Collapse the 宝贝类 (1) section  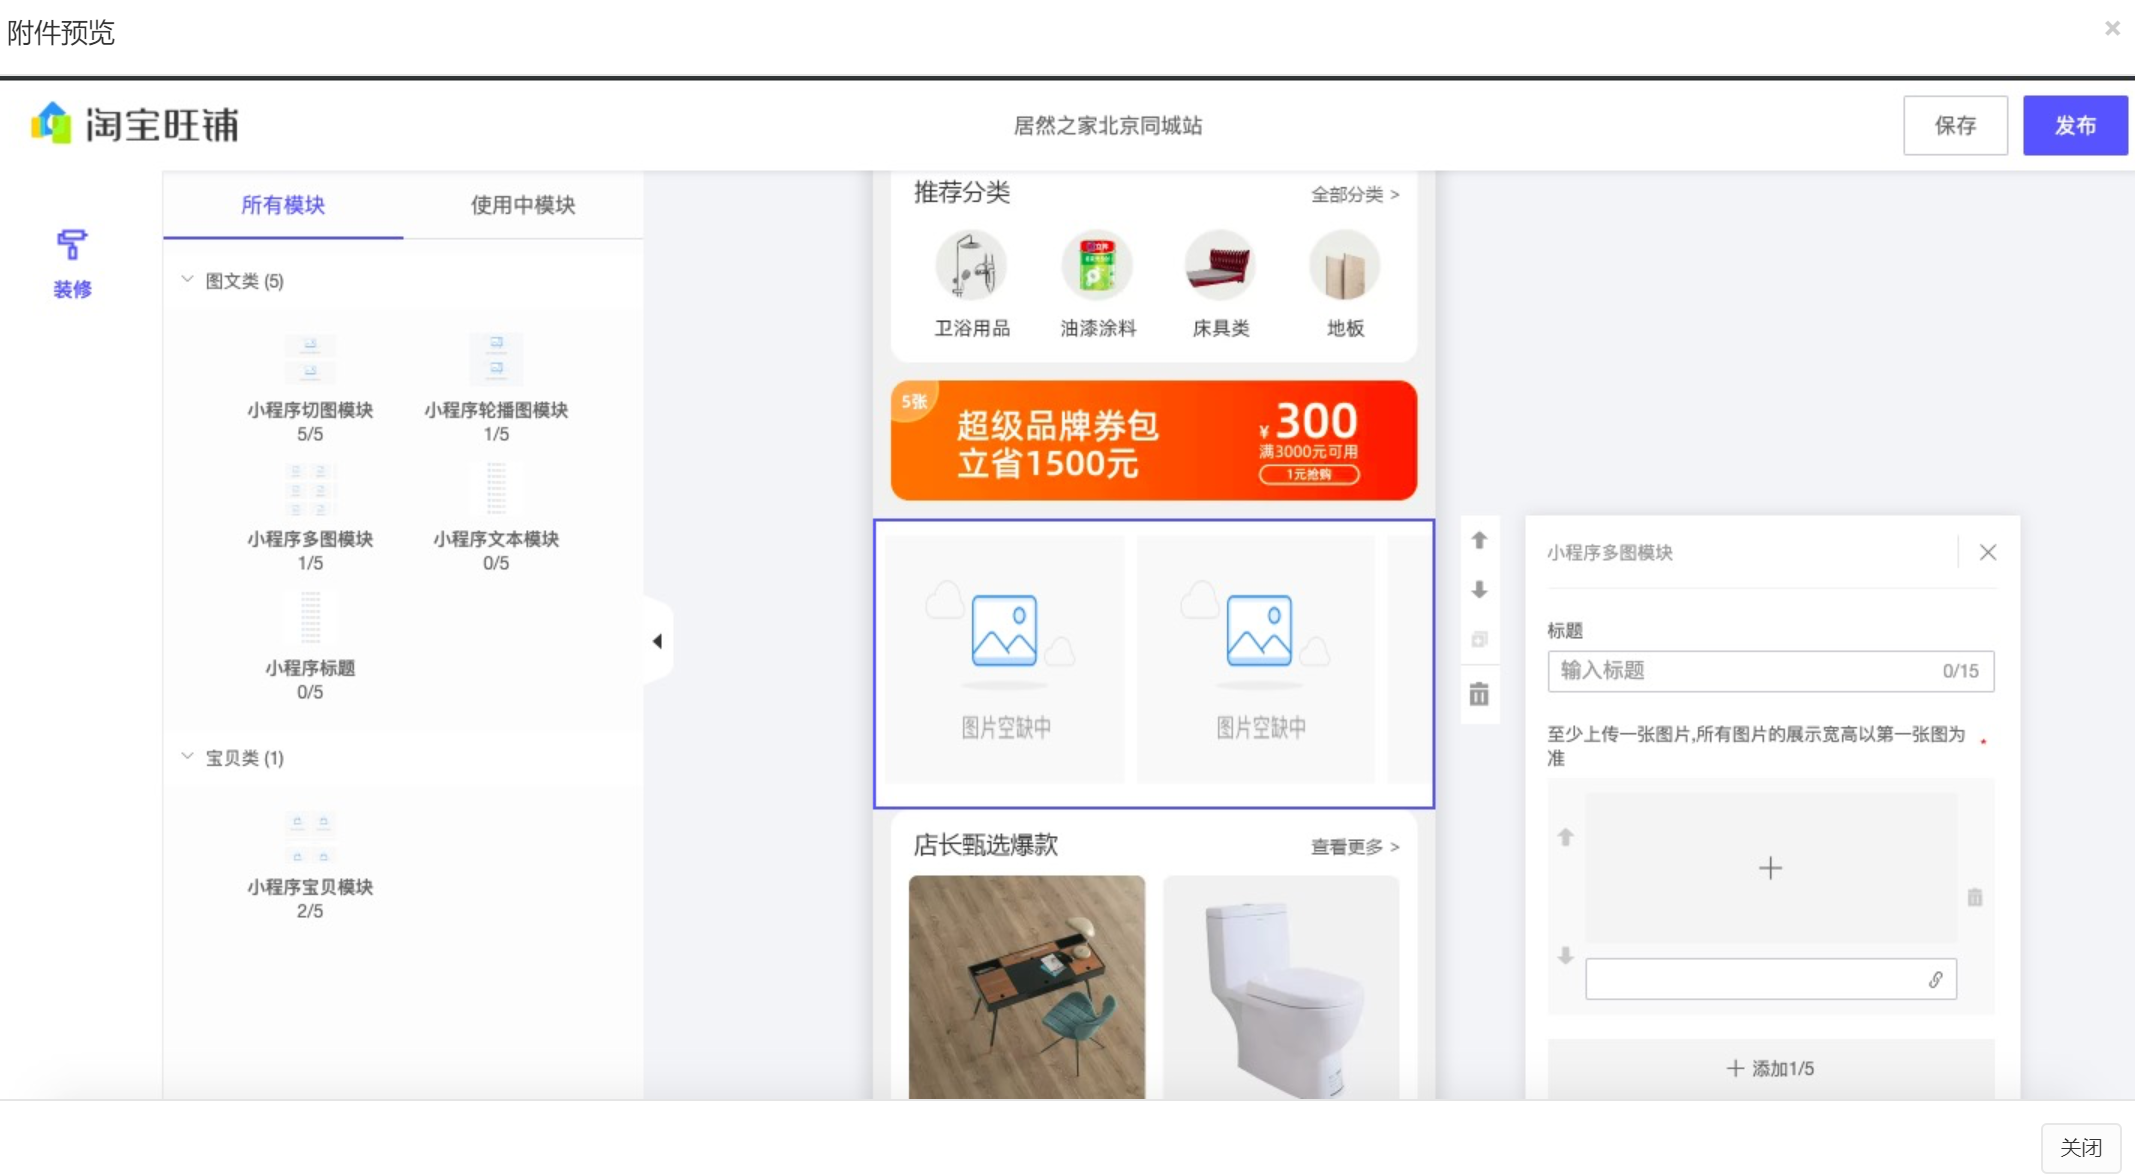pos(187,757)
